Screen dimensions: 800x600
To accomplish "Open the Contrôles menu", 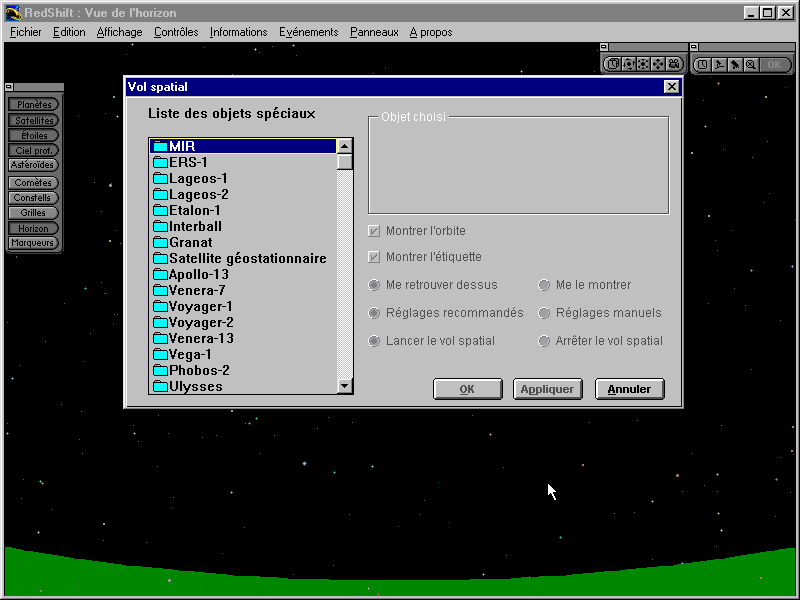I will pos(176,32).
